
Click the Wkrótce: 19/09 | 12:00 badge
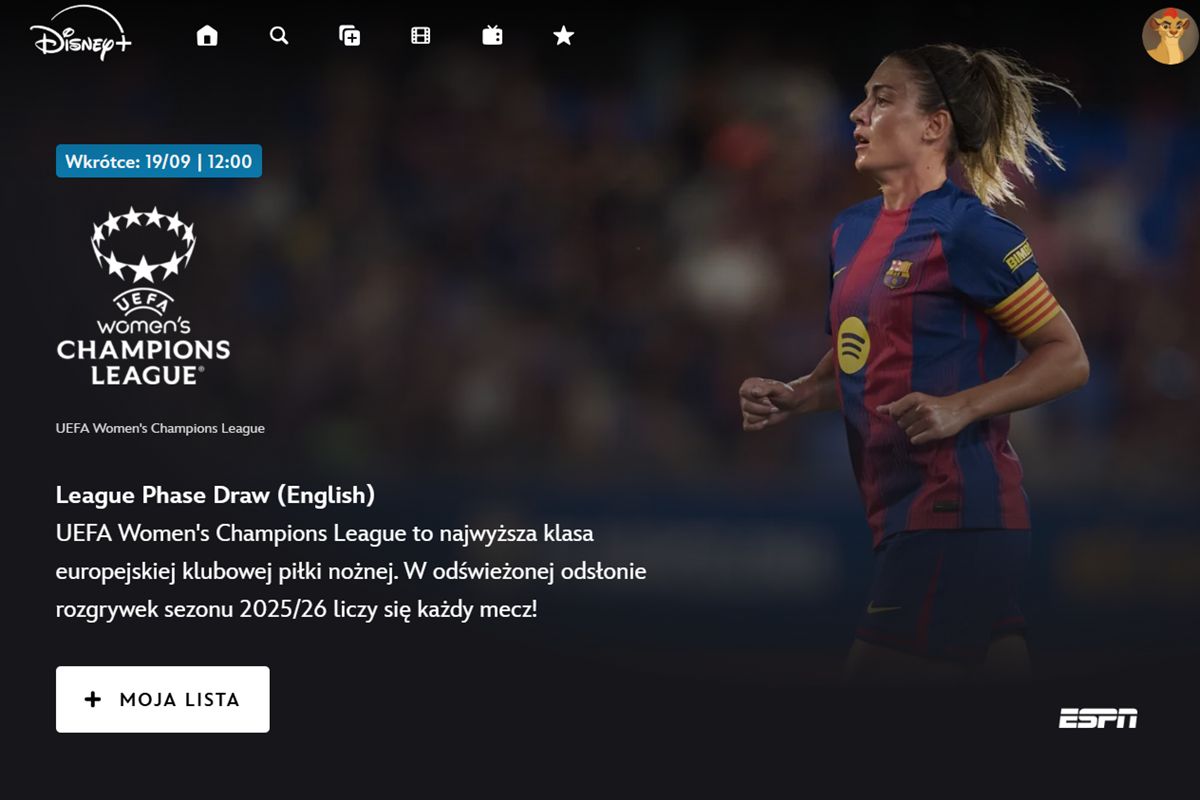click(x=159, y=161)
